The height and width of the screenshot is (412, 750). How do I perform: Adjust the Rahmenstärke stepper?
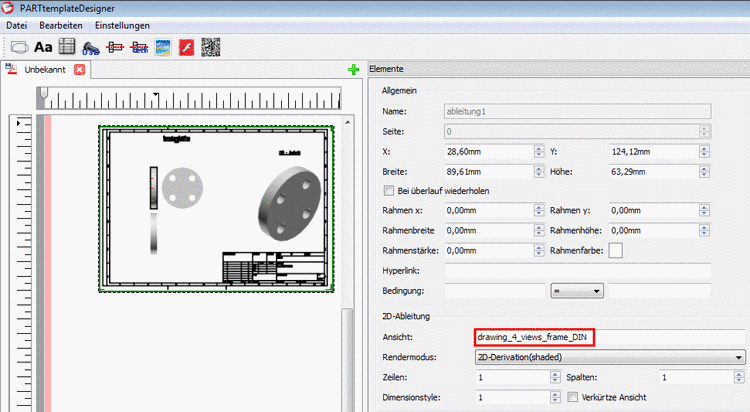(x=539, y=250)
